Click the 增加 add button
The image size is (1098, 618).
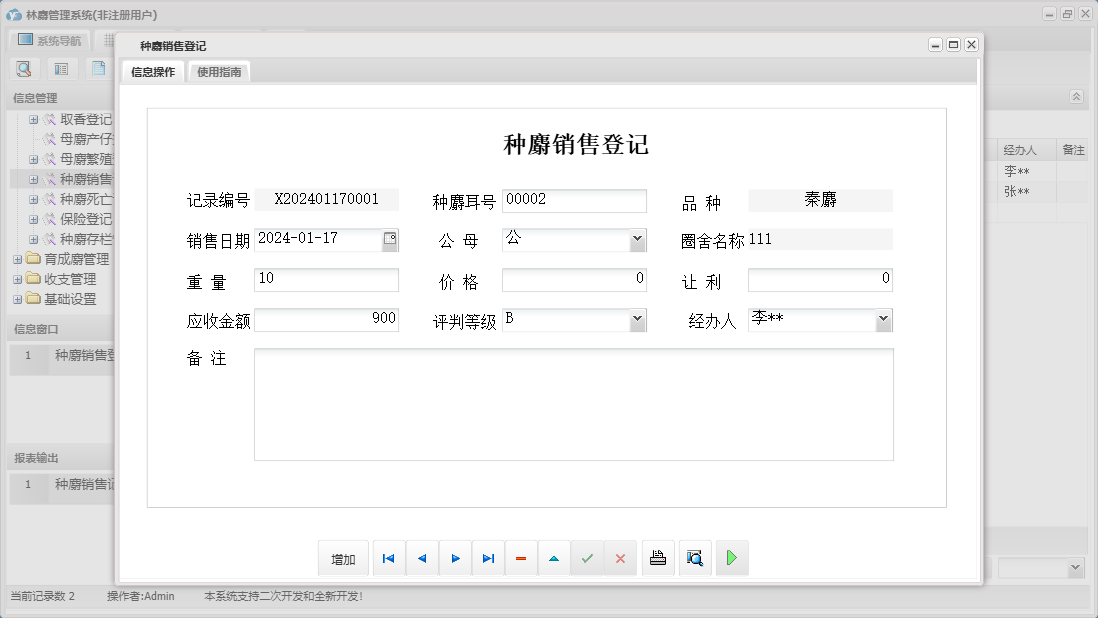343,558
